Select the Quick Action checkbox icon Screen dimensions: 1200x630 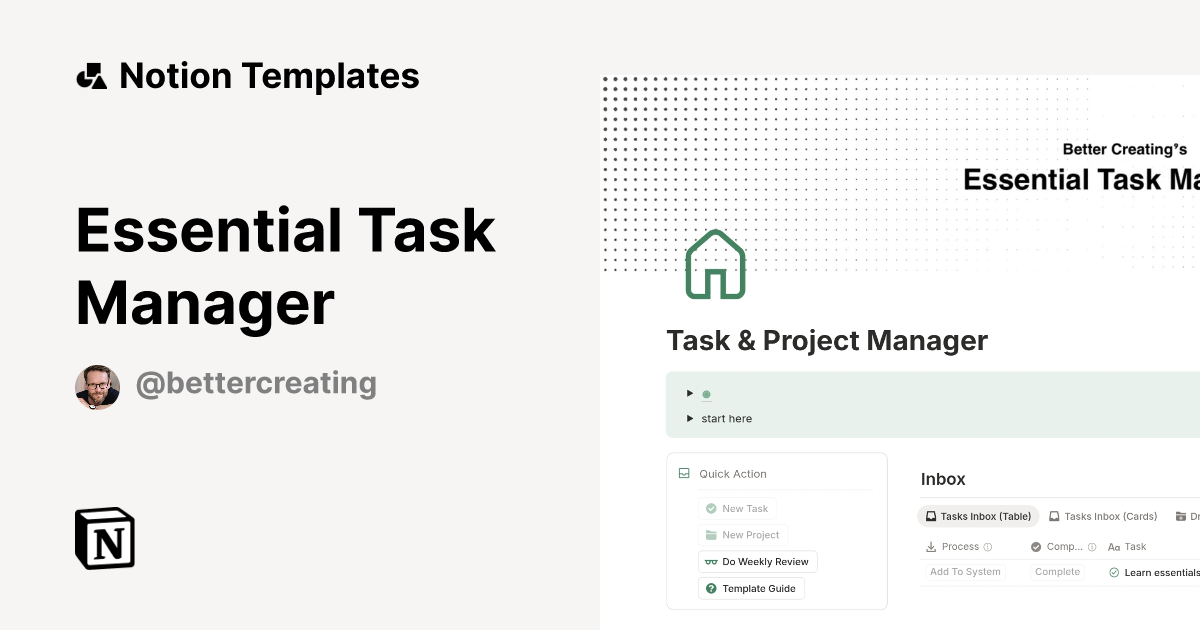(x=684, y=473)
